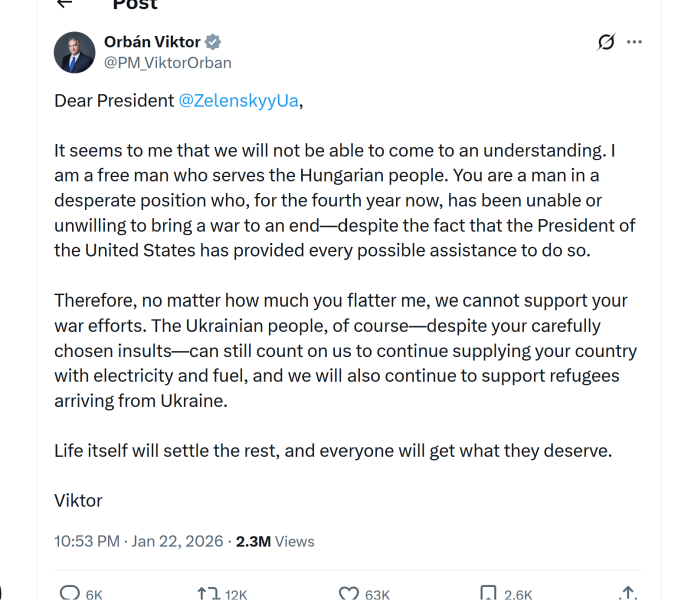Click the 2.3M Views count
Image resolution: width=691 pixels, height=600 pixels.
tap(275, 541)
